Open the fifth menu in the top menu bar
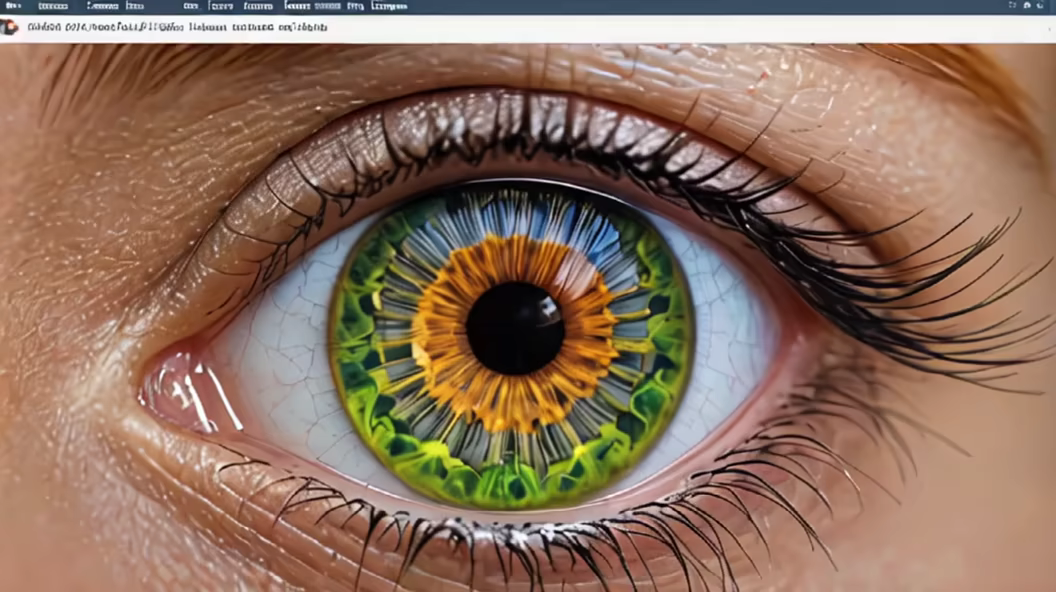 [x=190, y=6]
